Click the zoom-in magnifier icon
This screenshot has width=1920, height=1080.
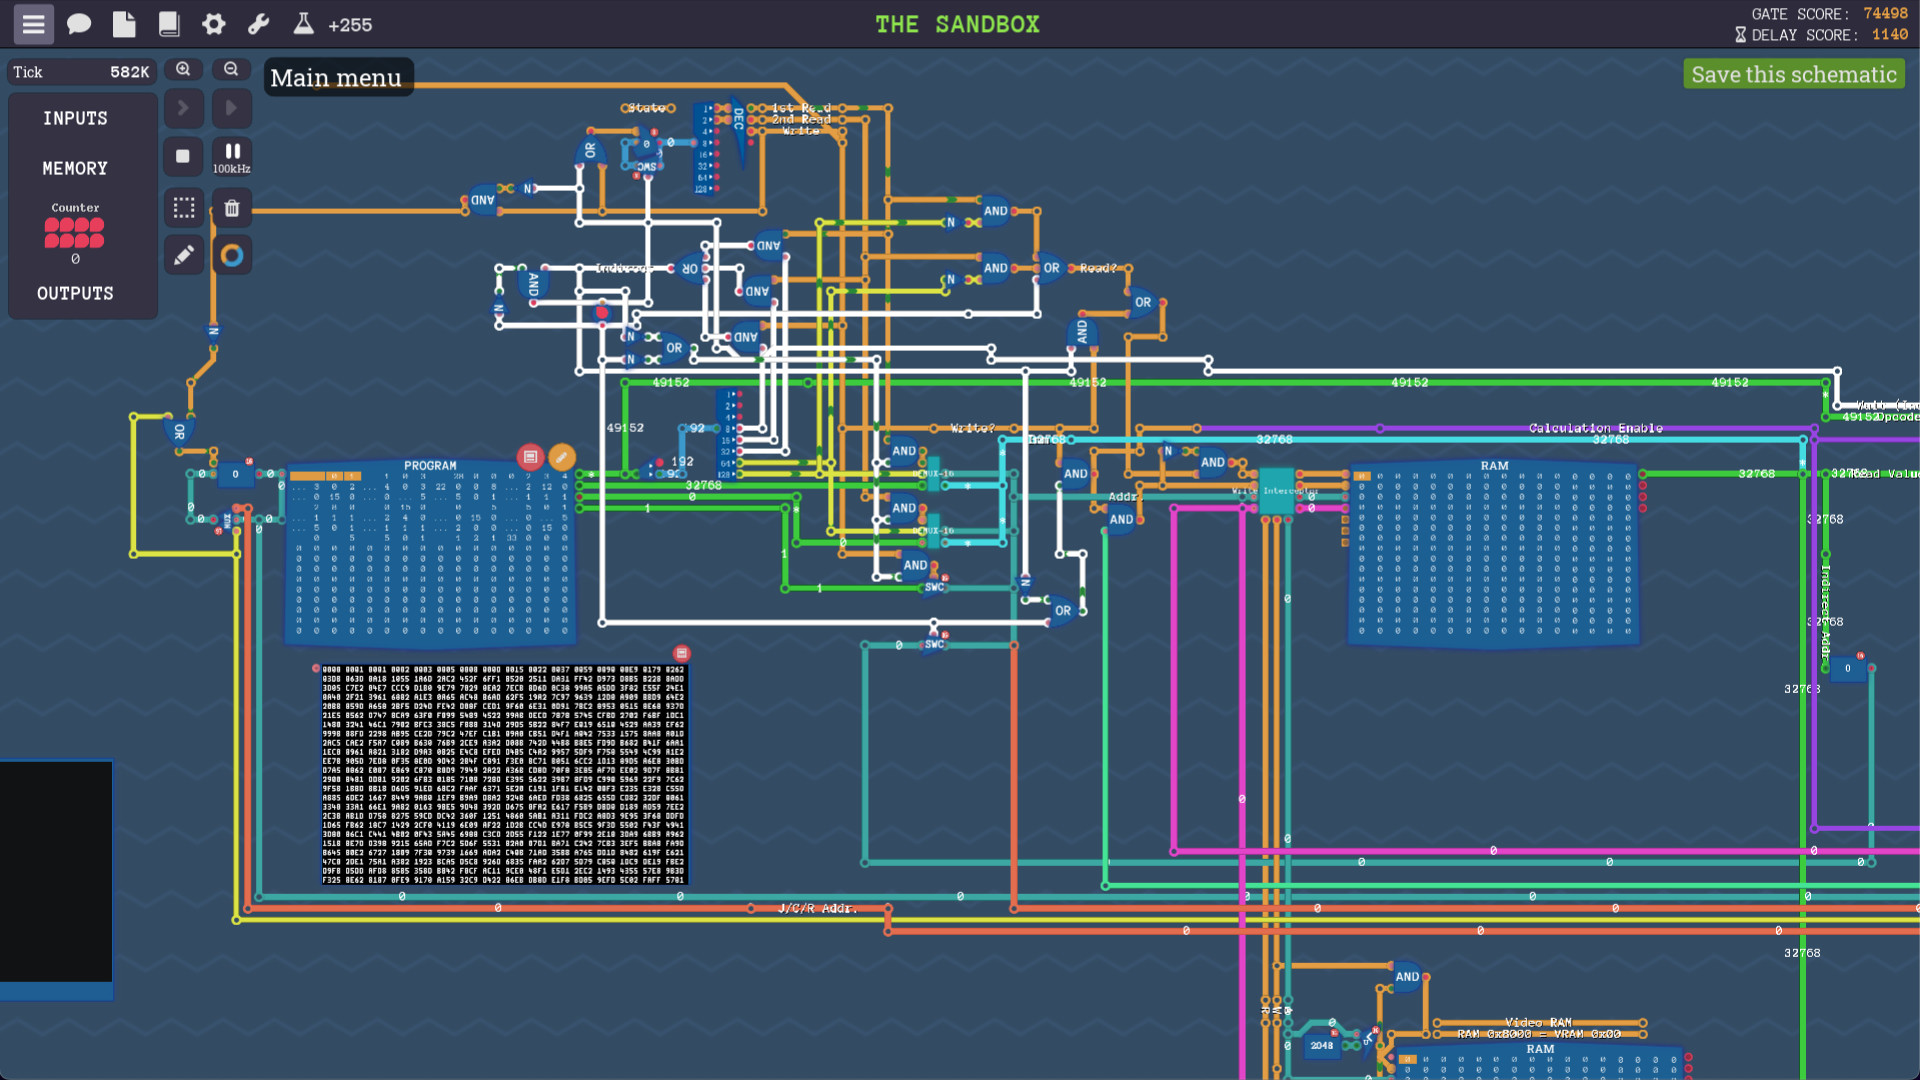(183, 69)
